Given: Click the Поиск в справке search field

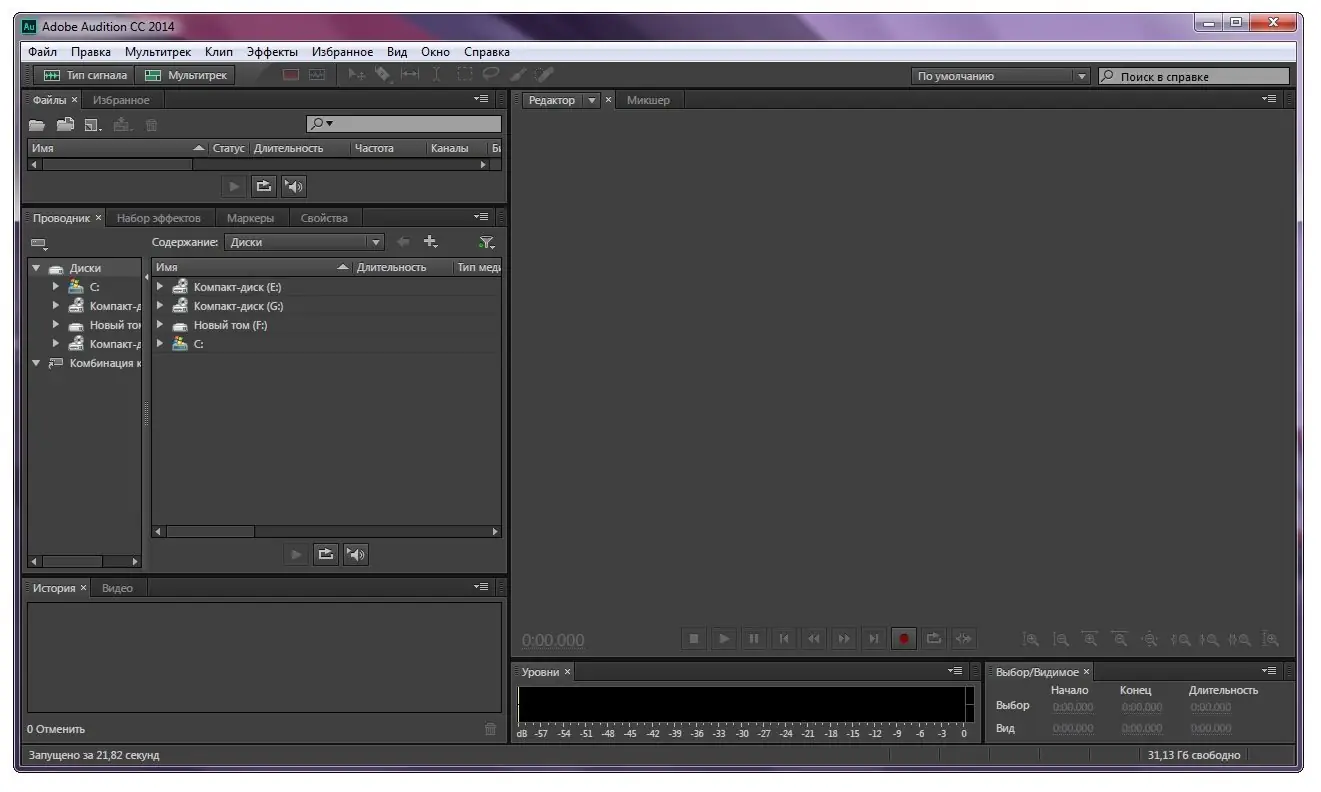Looking at the screenshot, I should (1194, 76).
